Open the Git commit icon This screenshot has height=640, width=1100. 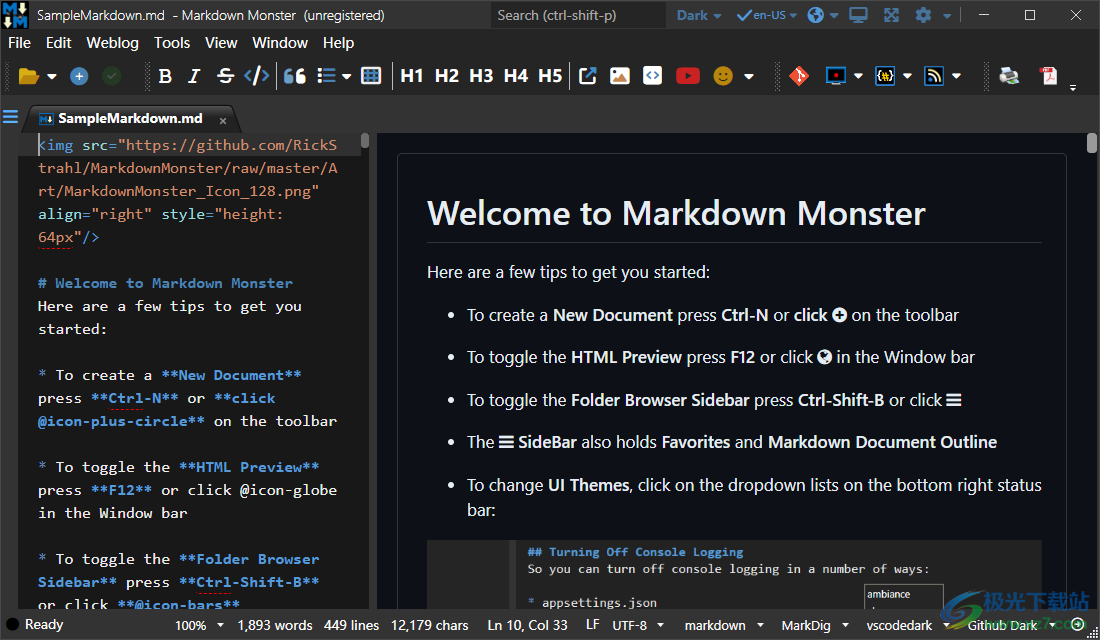(x=799, y=76)
